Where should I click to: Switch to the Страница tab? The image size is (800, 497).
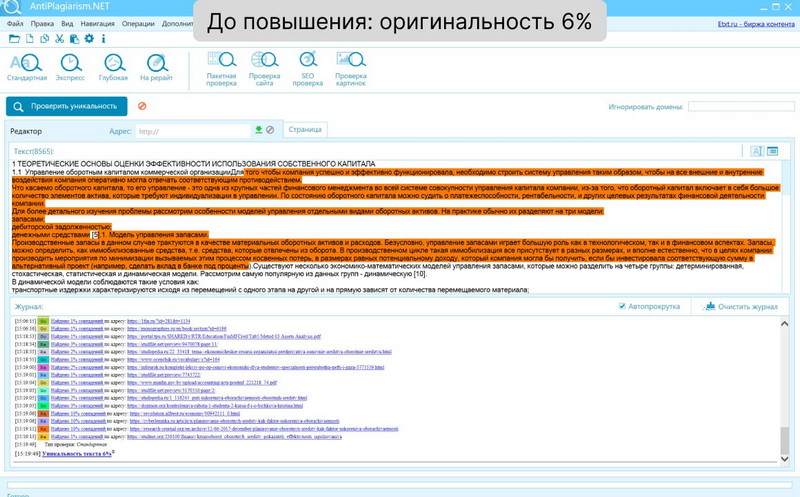click(x=305, y=130)
